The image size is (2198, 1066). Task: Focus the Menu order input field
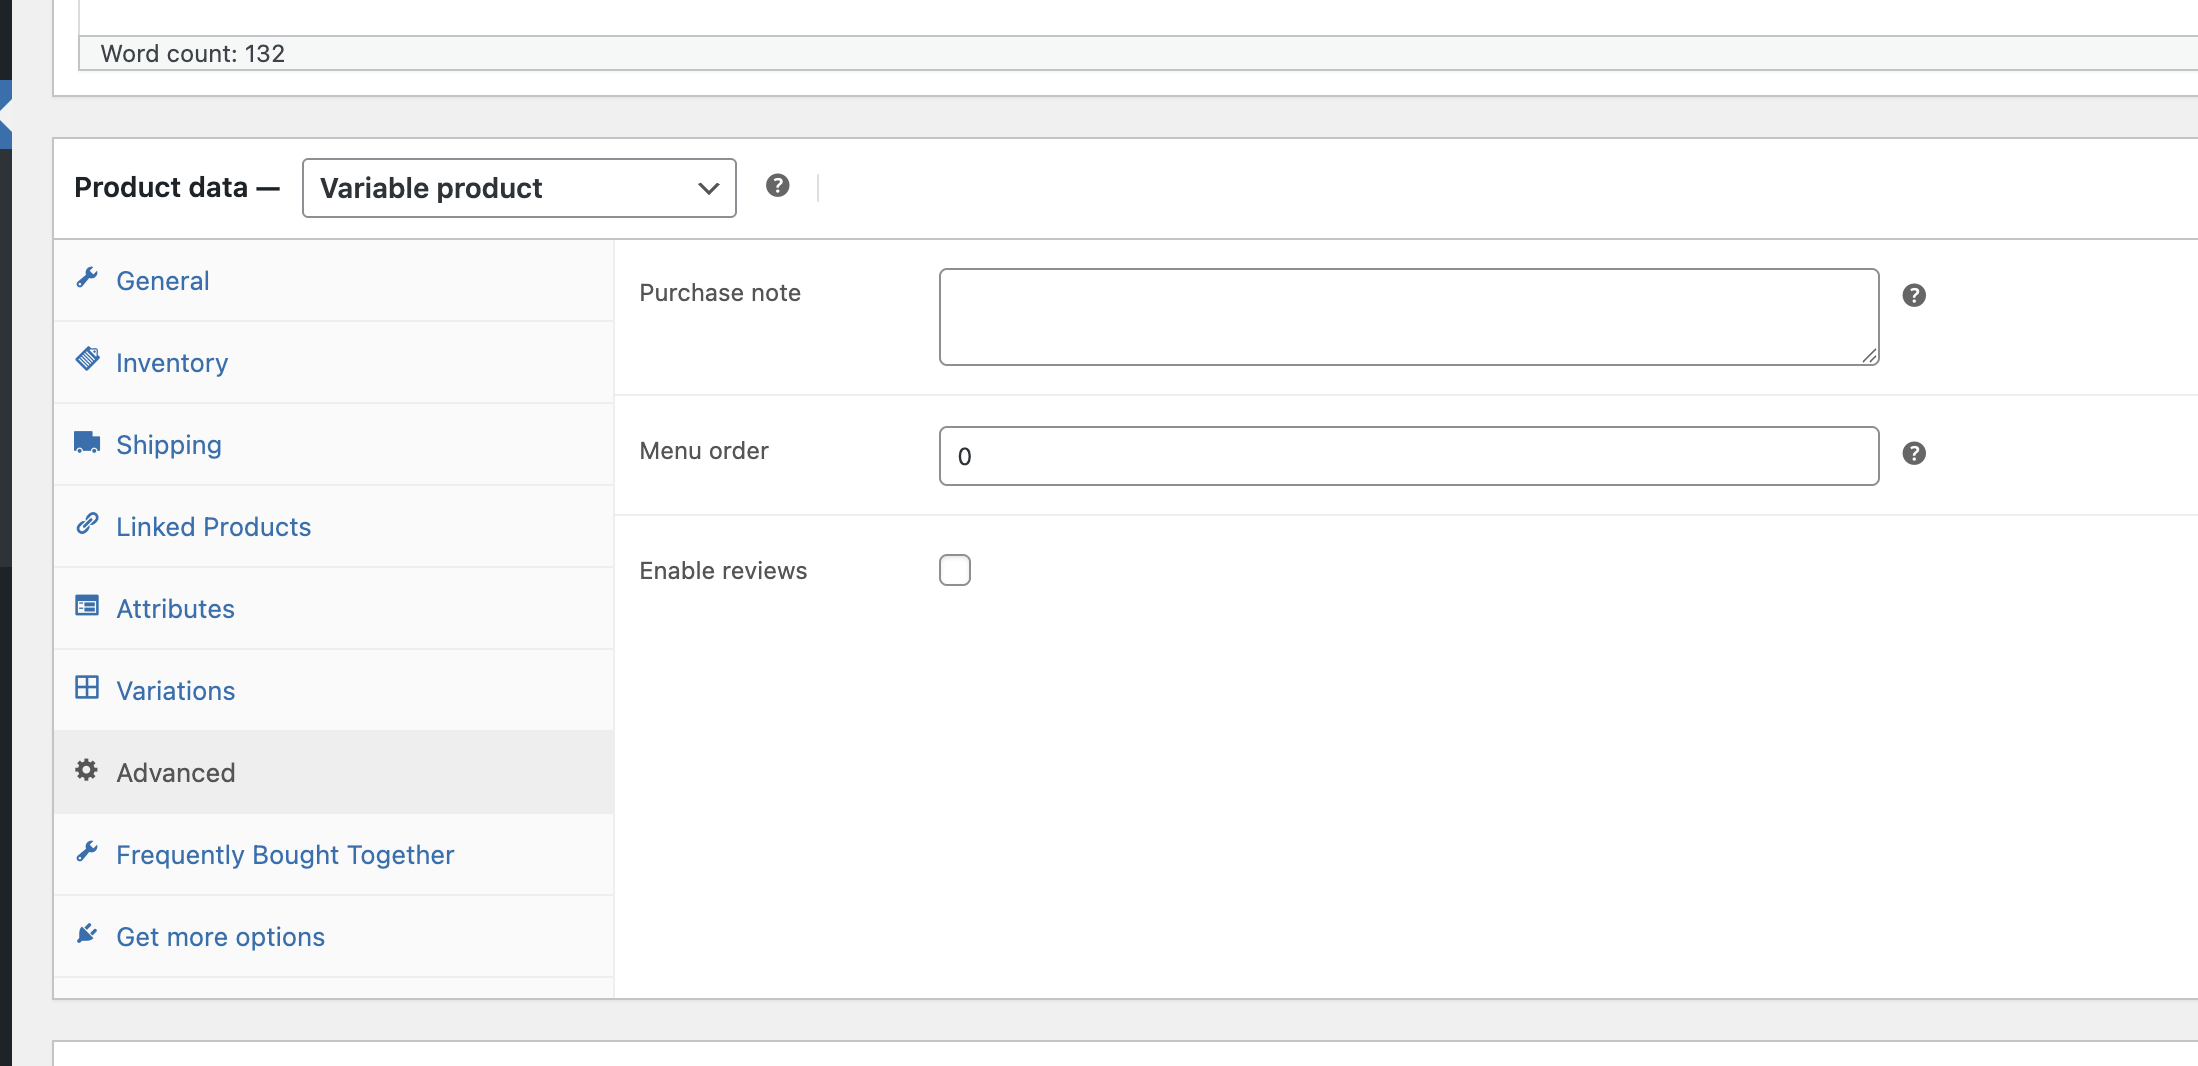(x=1408, y=456)
